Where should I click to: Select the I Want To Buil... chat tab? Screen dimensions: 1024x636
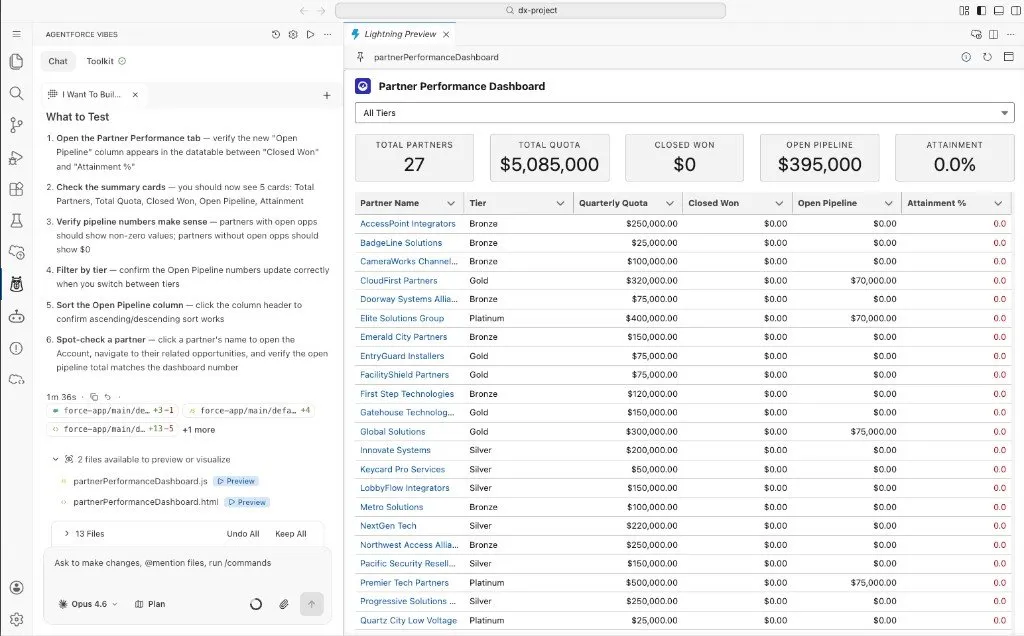pos(91,95)
